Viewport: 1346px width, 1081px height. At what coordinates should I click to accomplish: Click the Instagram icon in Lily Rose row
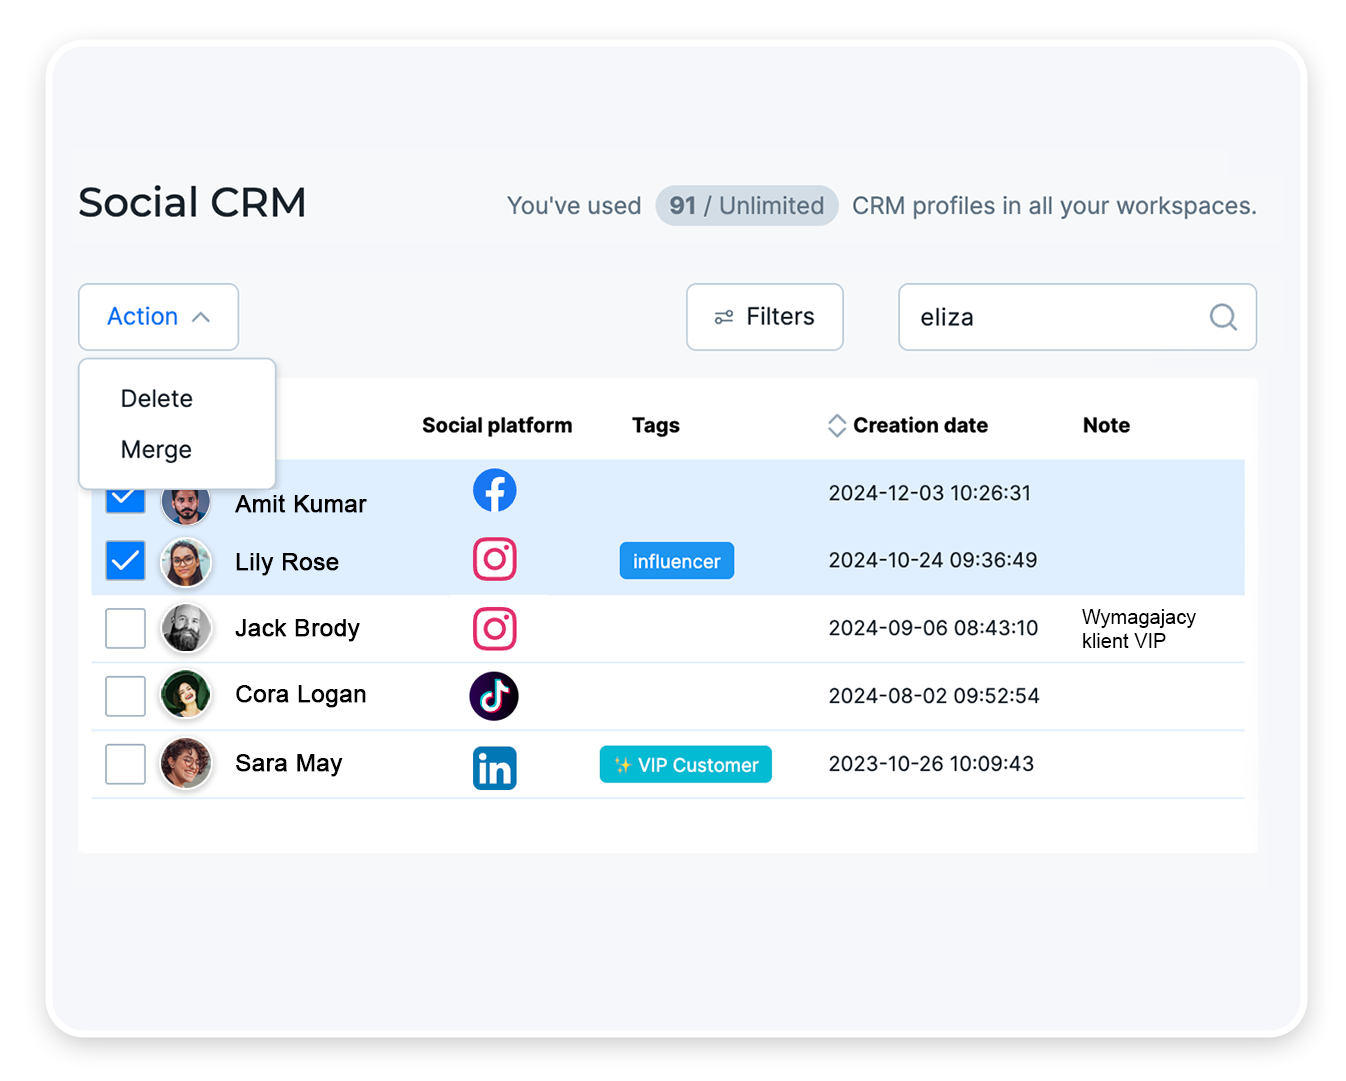(494, 559)
